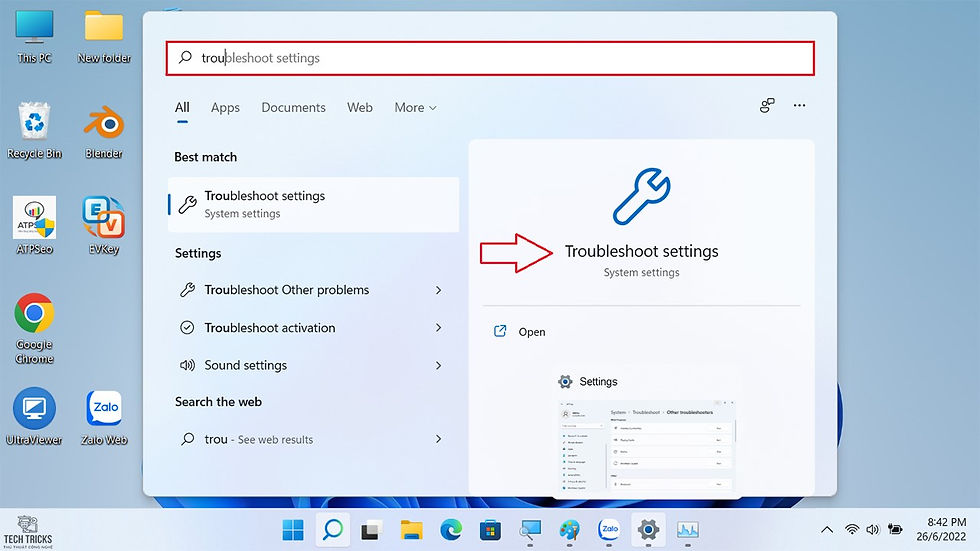Expand the Sound settings chevron

click(x=439, y=365)
